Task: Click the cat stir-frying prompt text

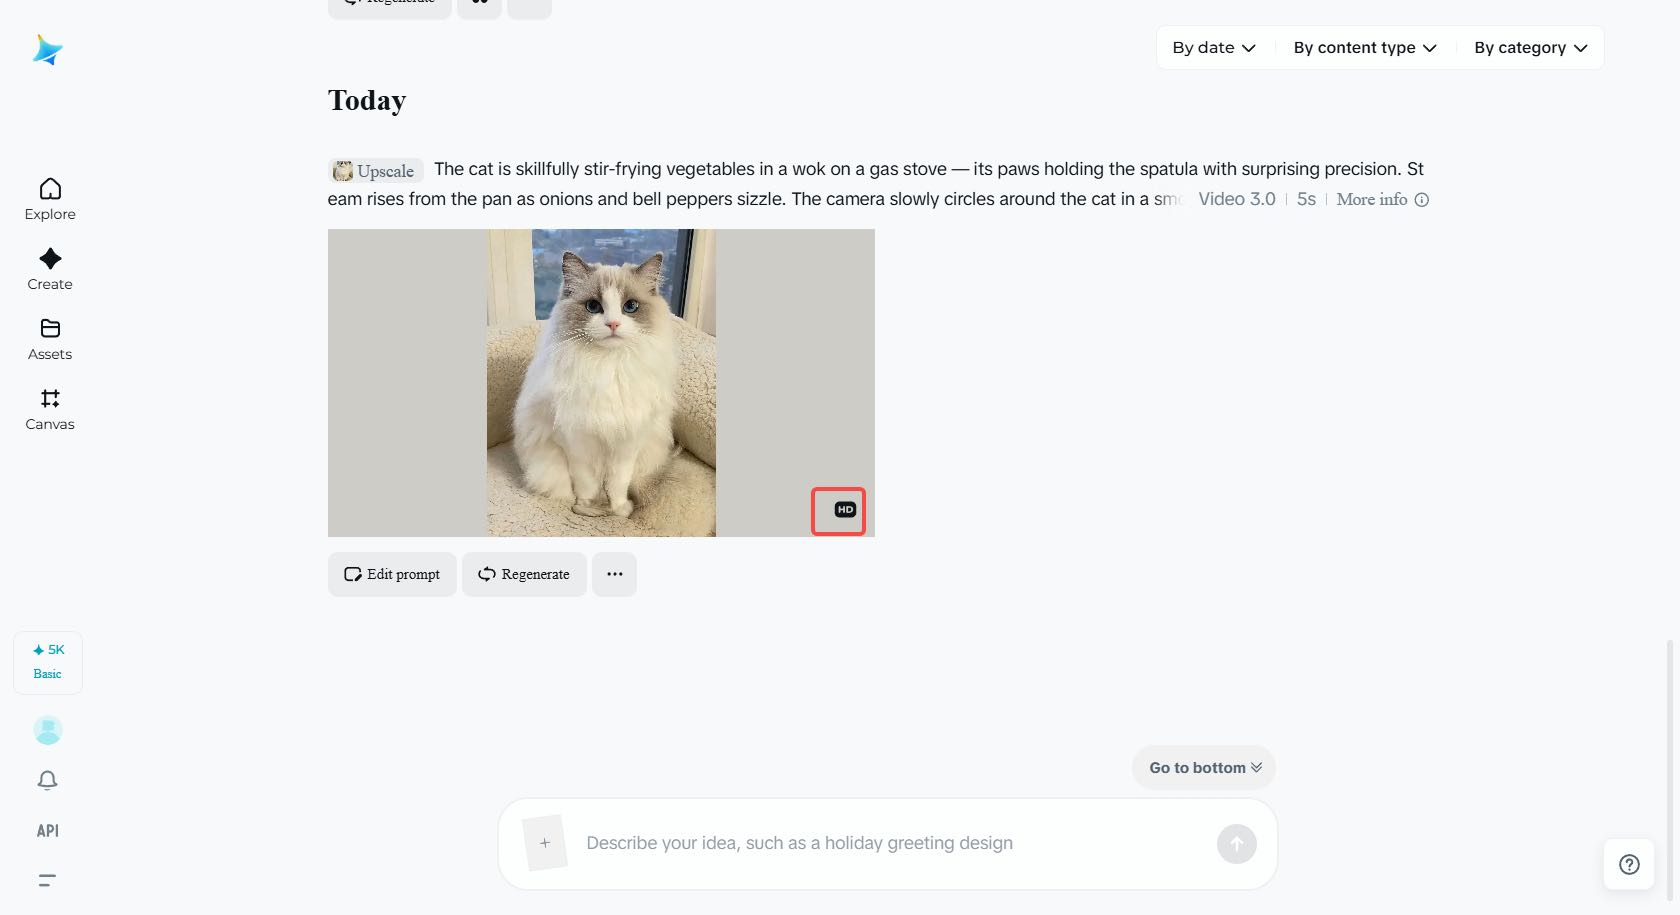Action: click(876, 184)
